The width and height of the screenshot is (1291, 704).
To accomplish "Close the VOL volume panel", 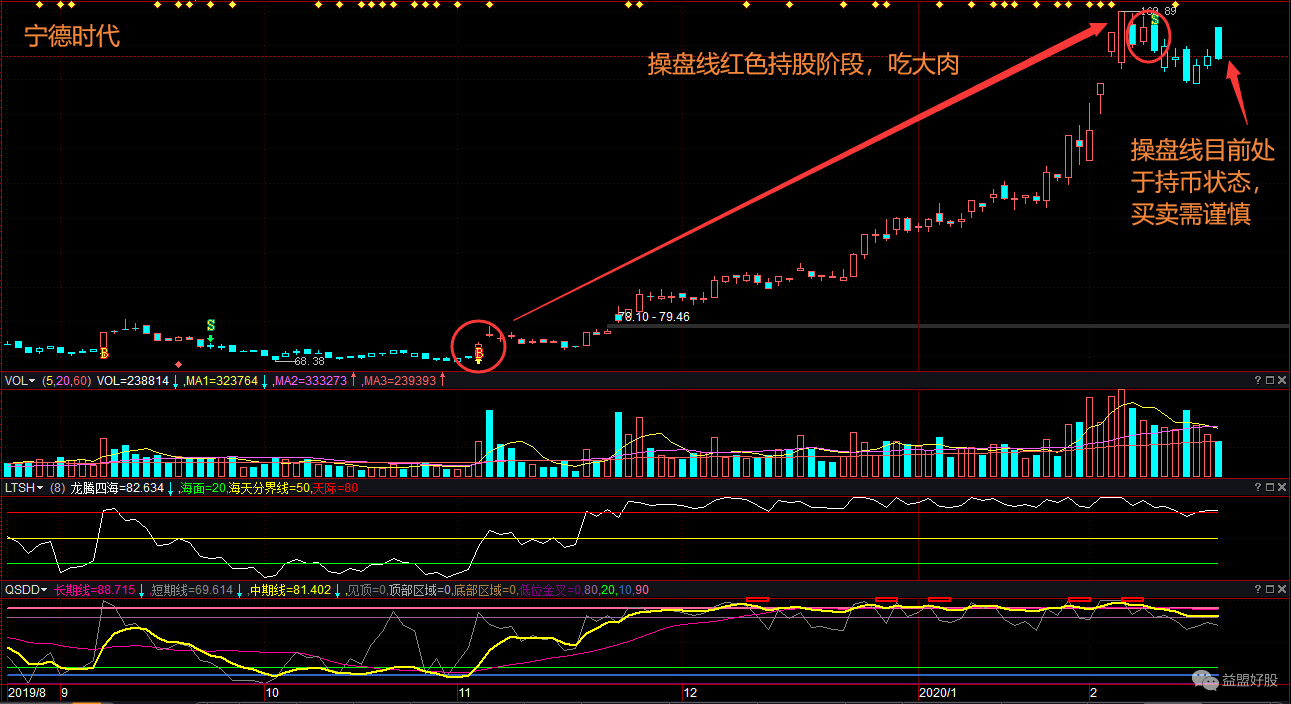I will coord(1282,381).
